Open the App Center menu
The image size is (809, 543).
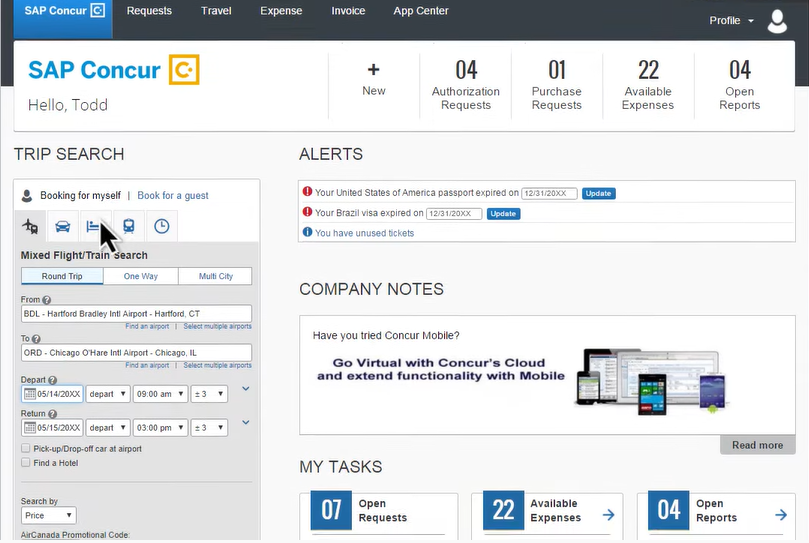421,11
